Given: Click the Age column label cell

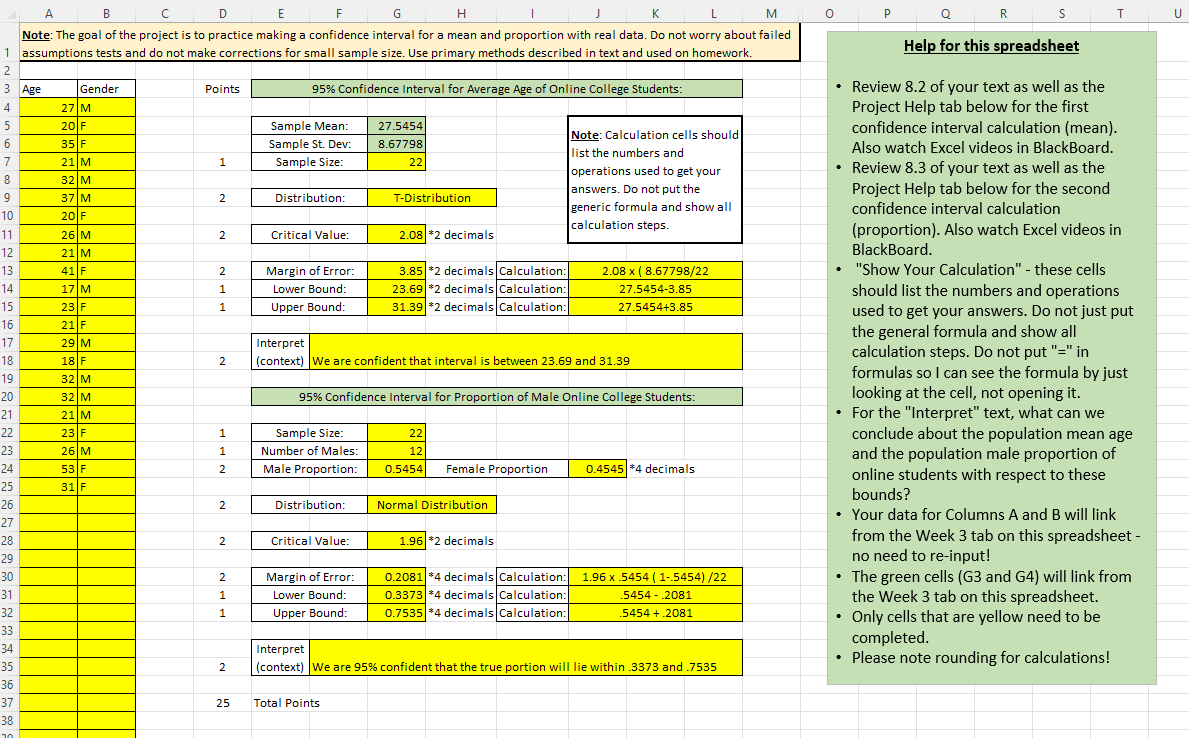Looking at the screenshot, I should pyautogui.click(x=49, y=89).
